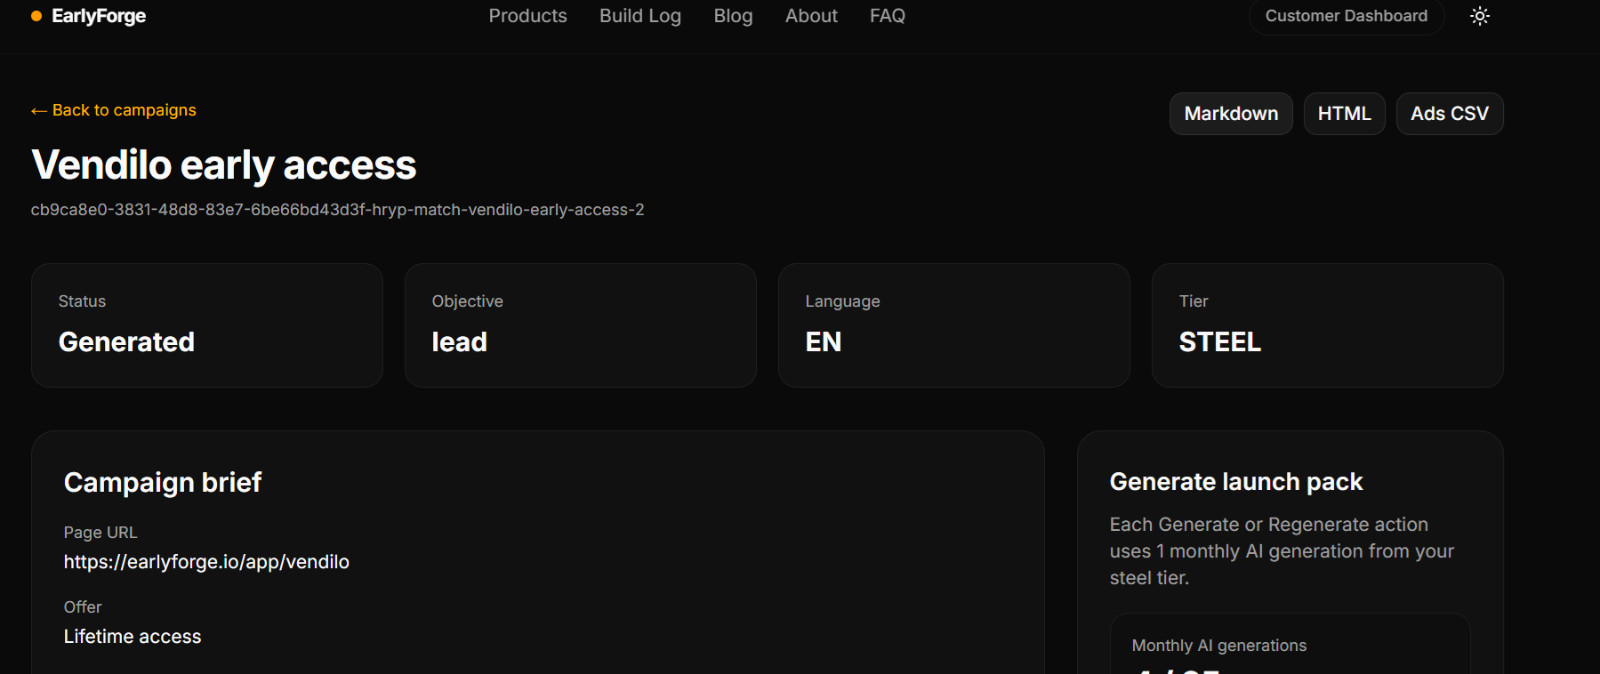
Task: Export campaign as HTML
Action: [x=1344, y=114]
